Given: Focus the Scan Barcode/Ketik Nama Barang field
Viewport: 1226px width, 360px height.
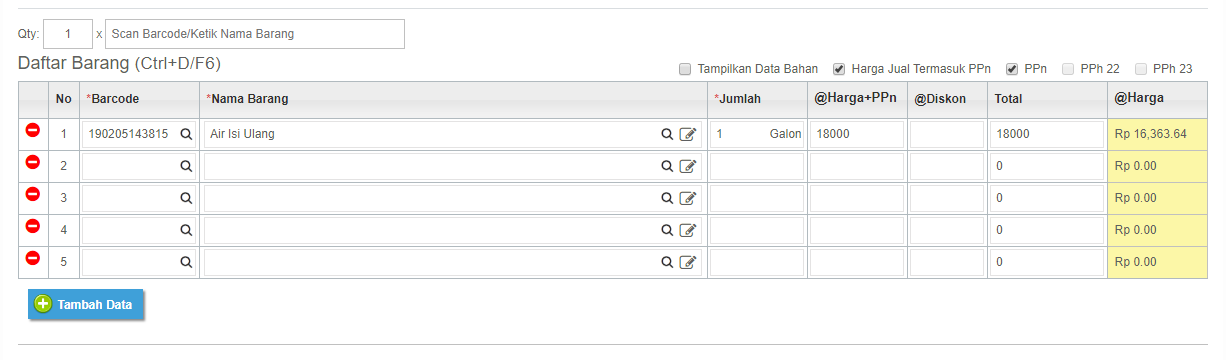Looking at the screenshot, I should 255,34.
